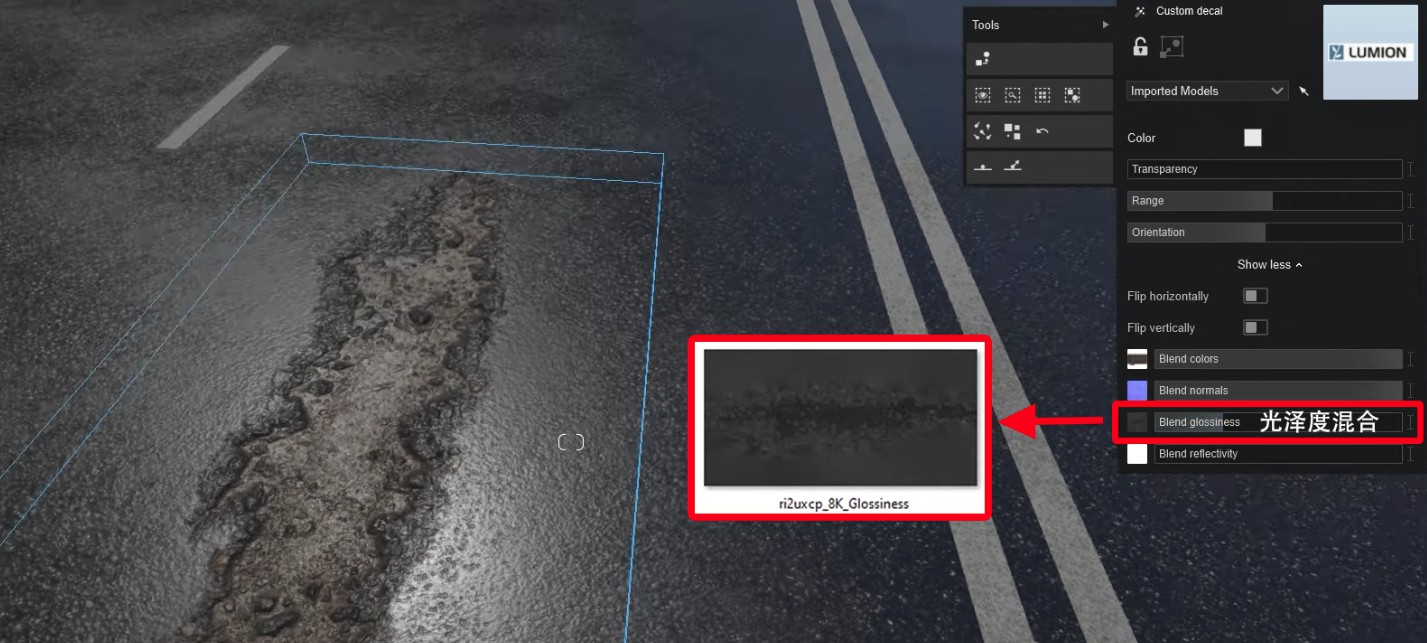
Task: Select the category objects selection icon
Action: click(x=1072, y=95)
